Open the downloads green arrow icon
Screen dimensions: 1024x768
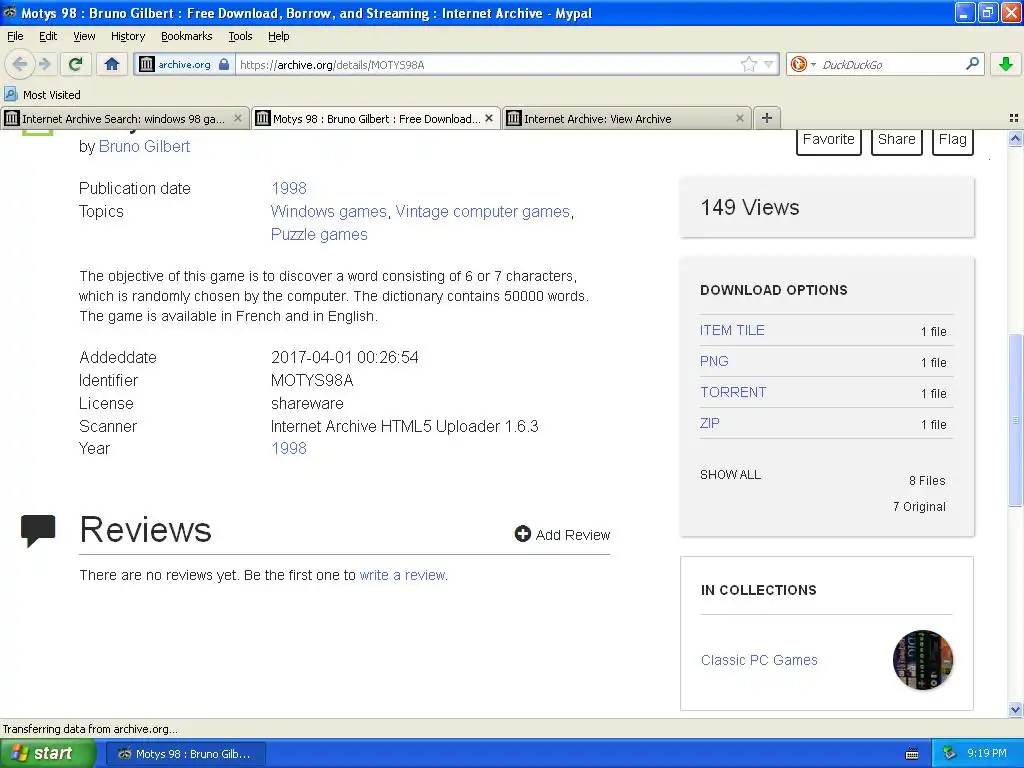point(1006,64)
